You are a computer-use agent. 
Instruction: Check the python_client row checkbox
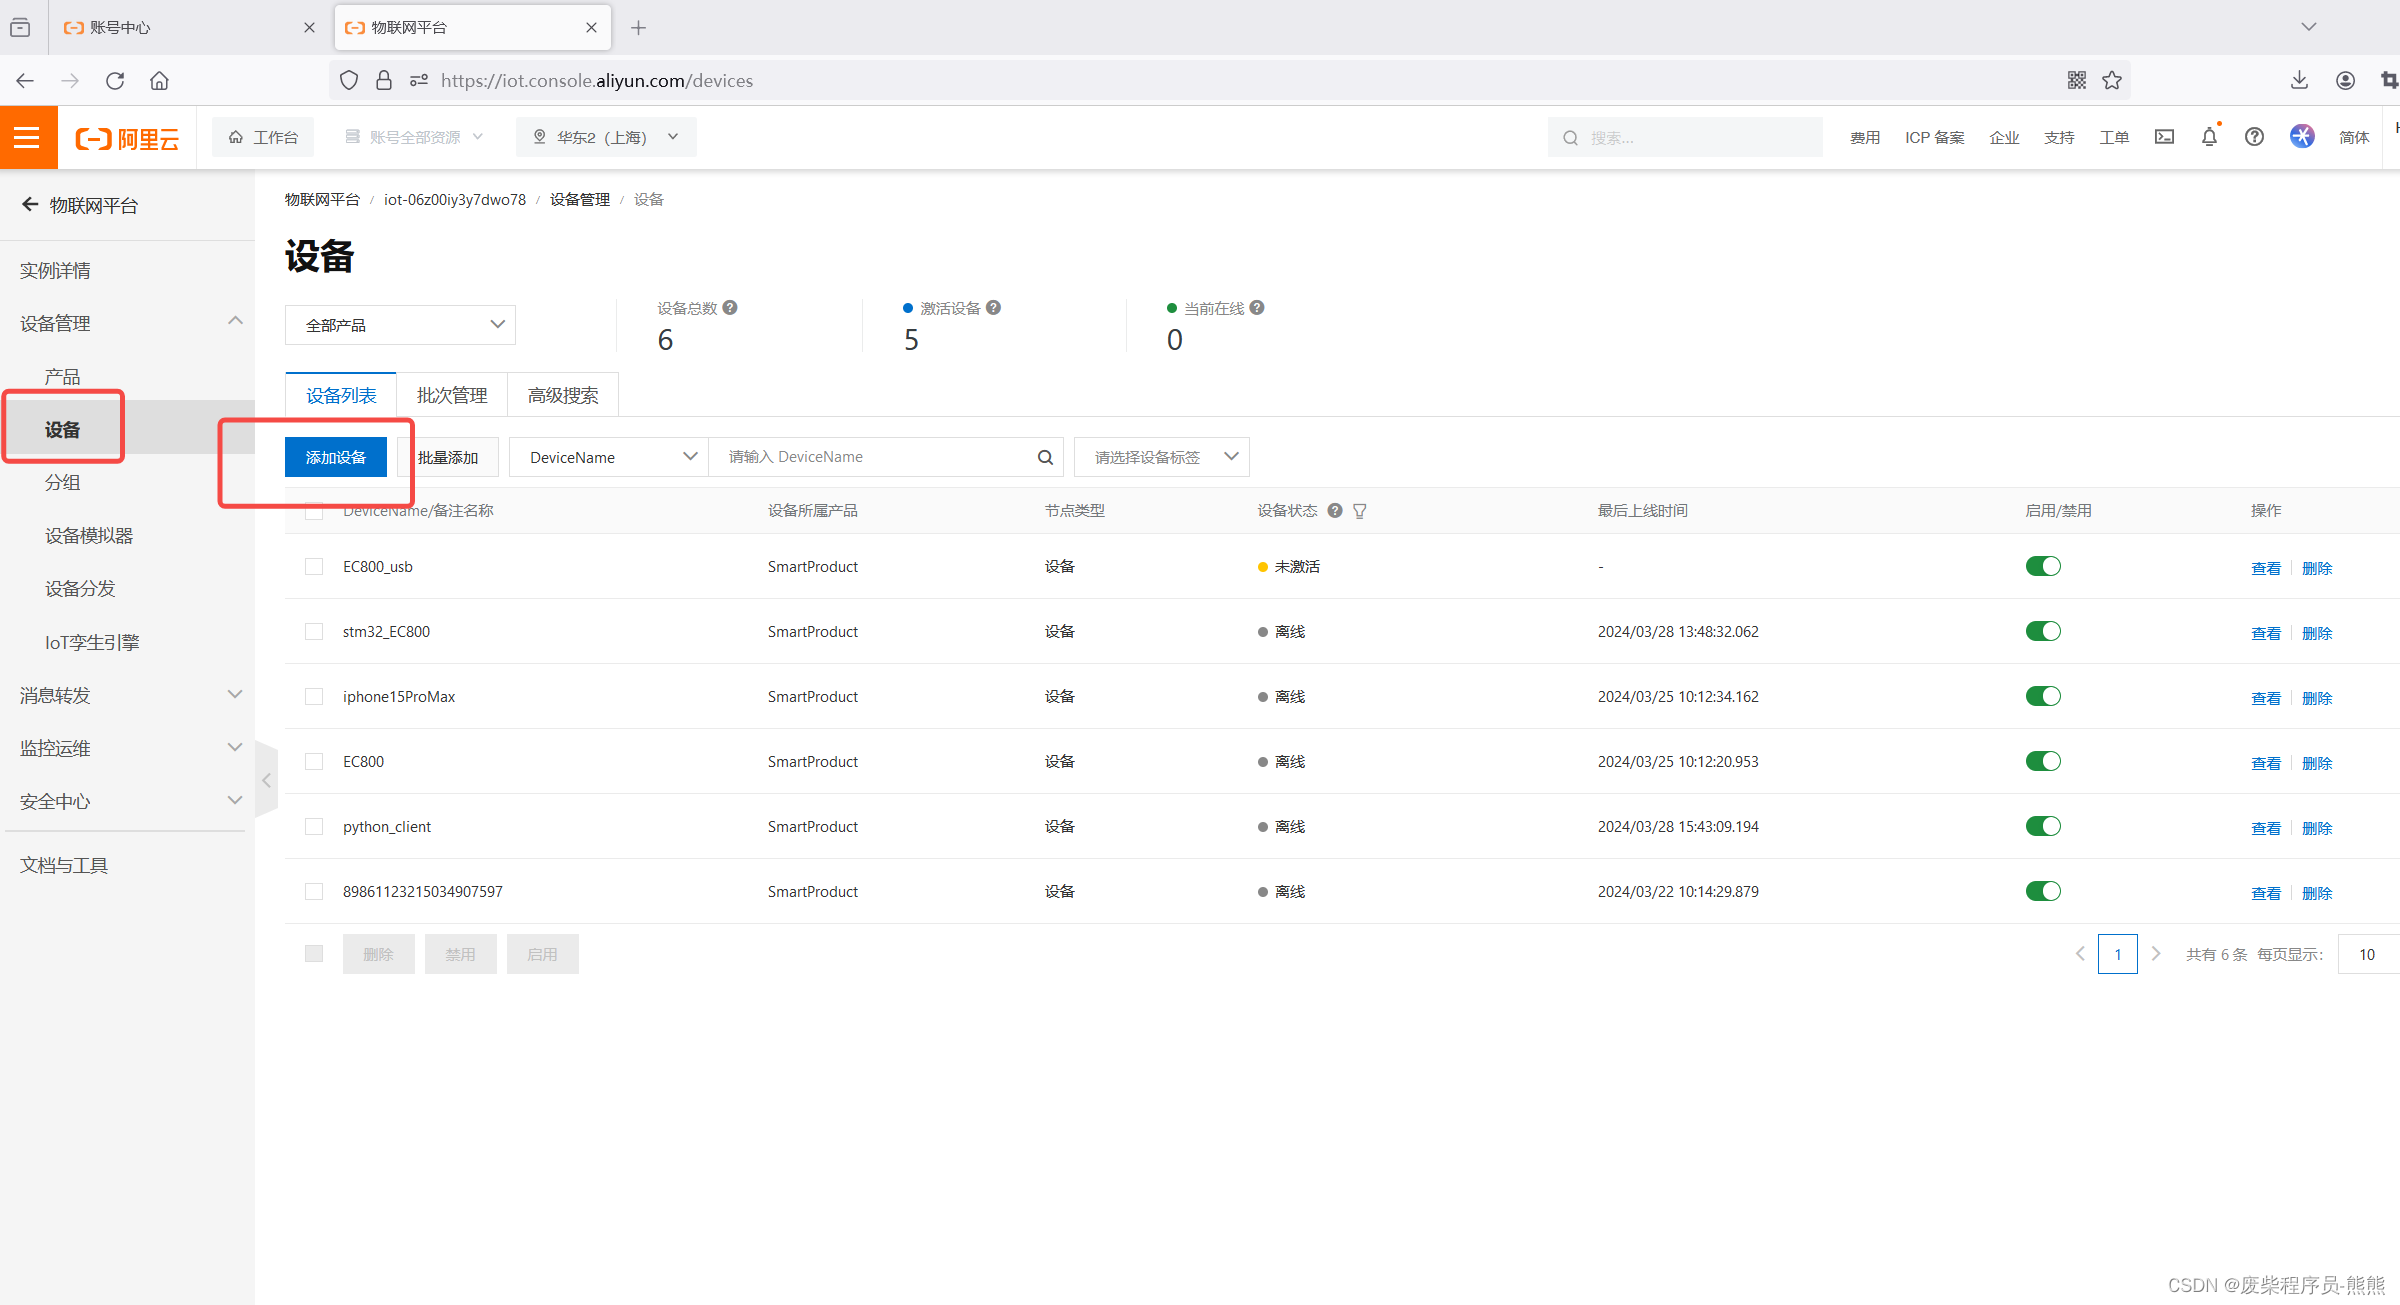tap(314, 827)
